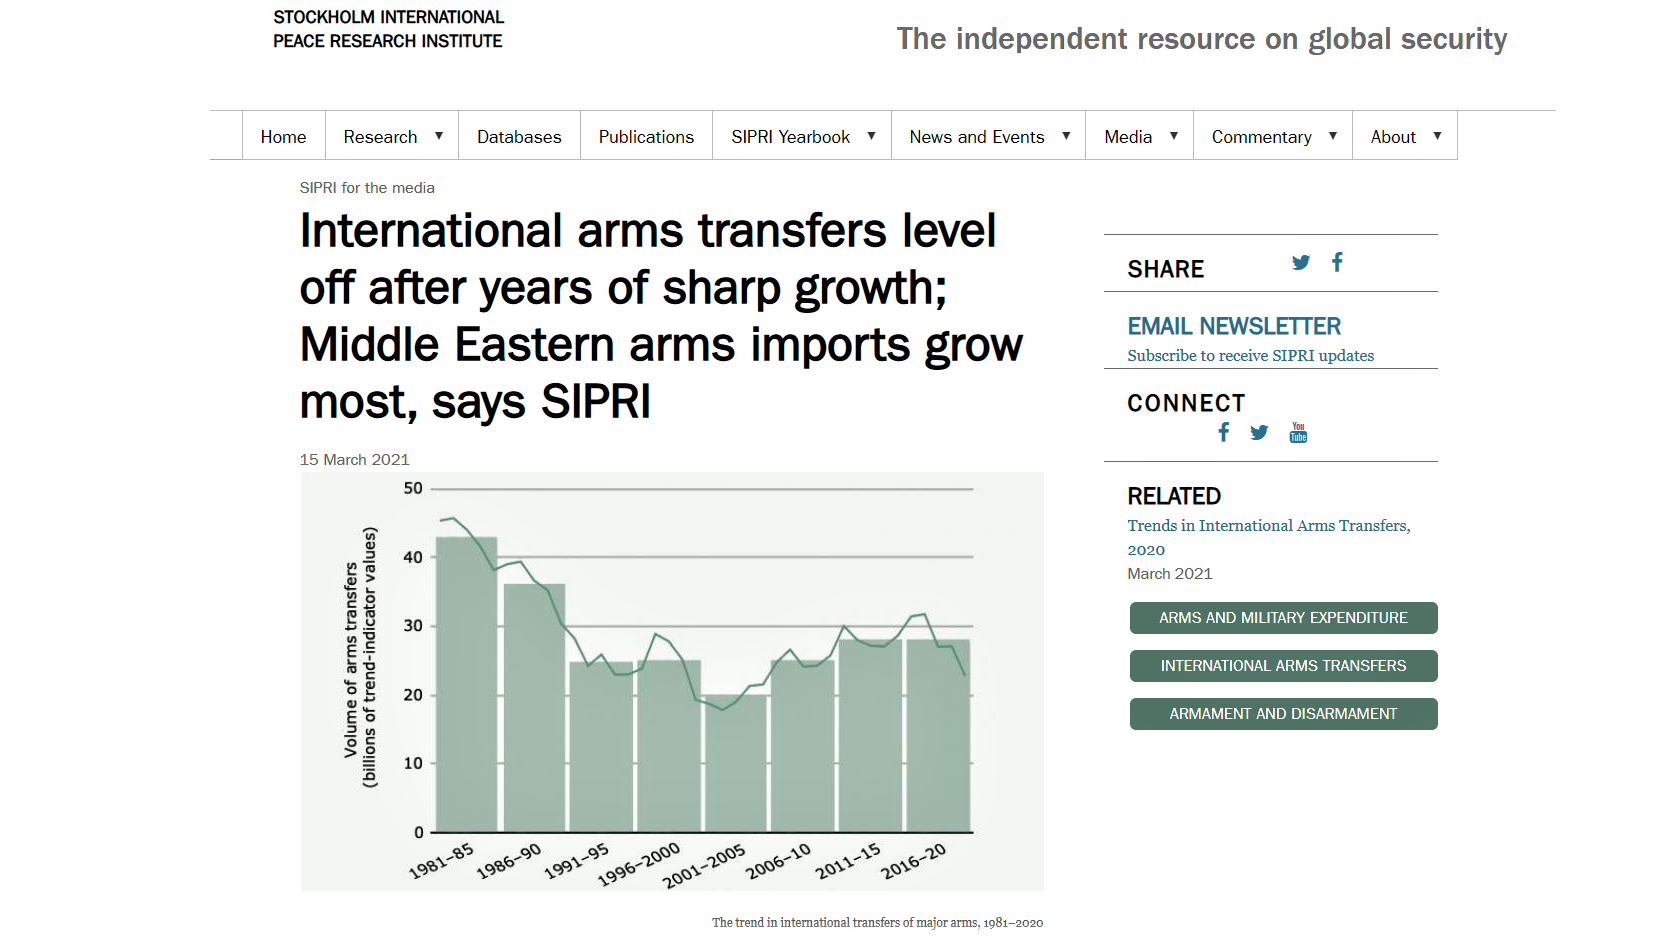Open SIPRI Twitter profile under Connect
Screen dimensions: 1665x937
(x=1259, y=432)
